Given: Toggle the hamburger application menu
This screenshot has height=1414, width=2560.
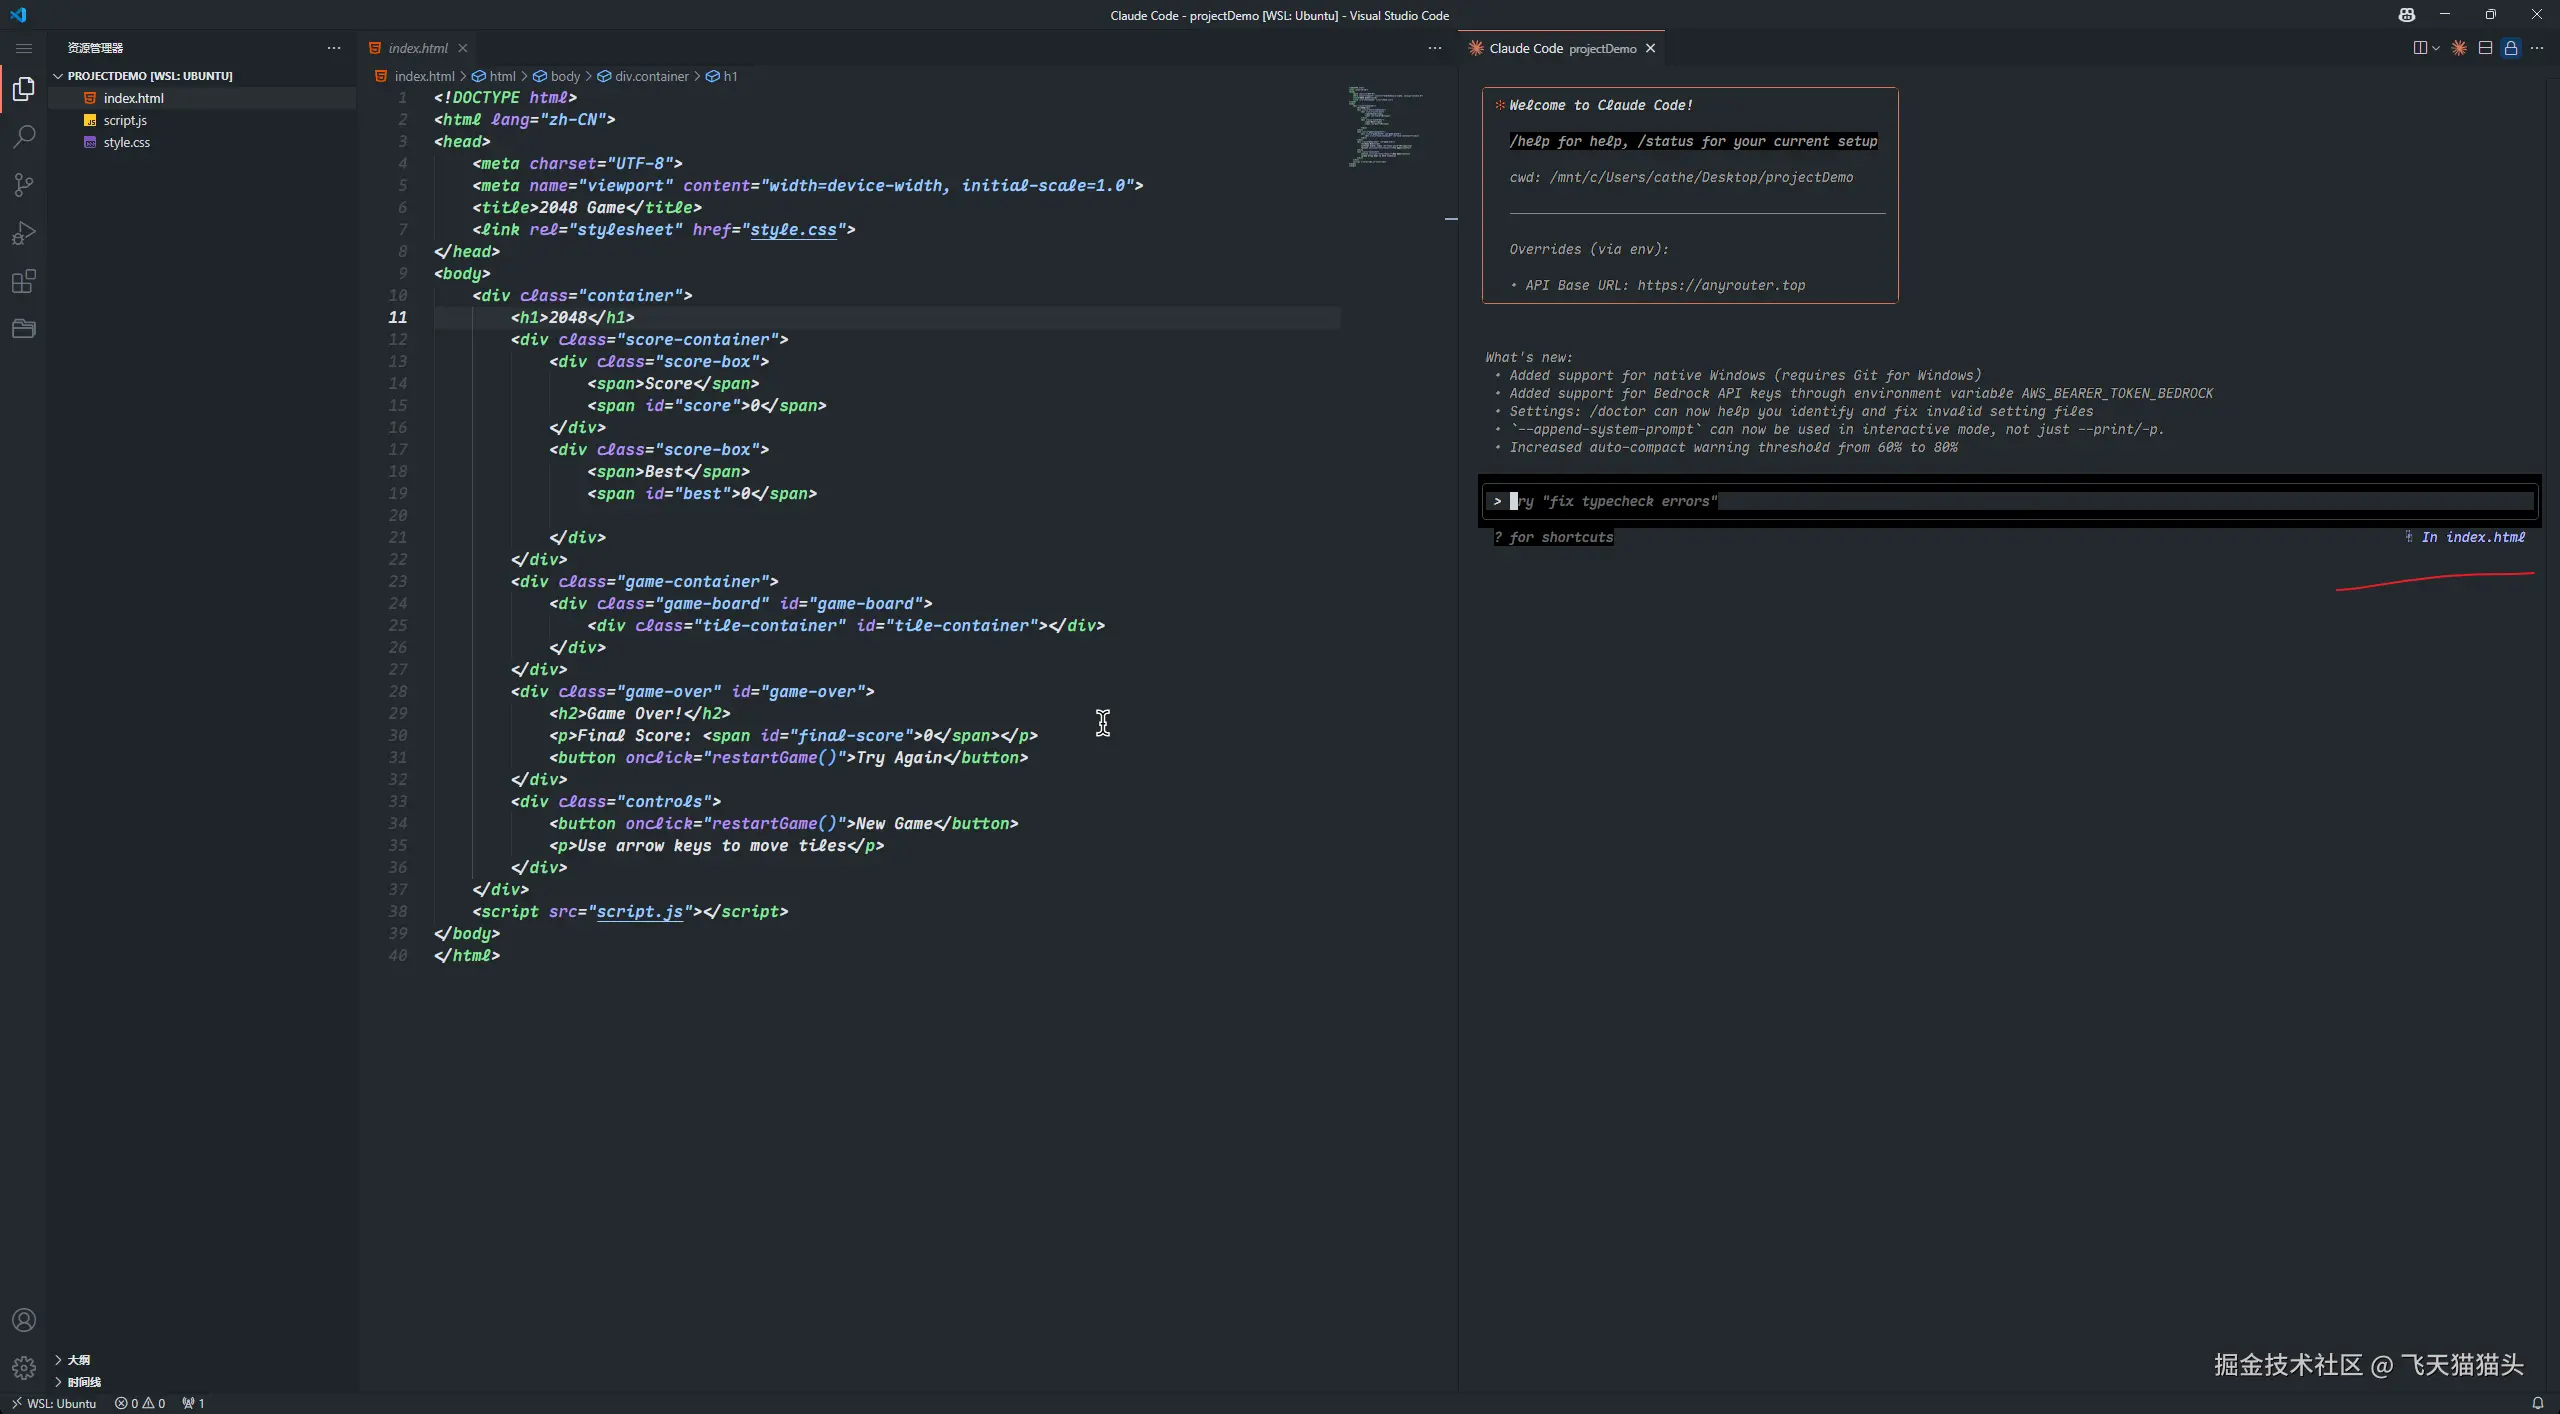Looking at the screenshot, I should (24, 48).
